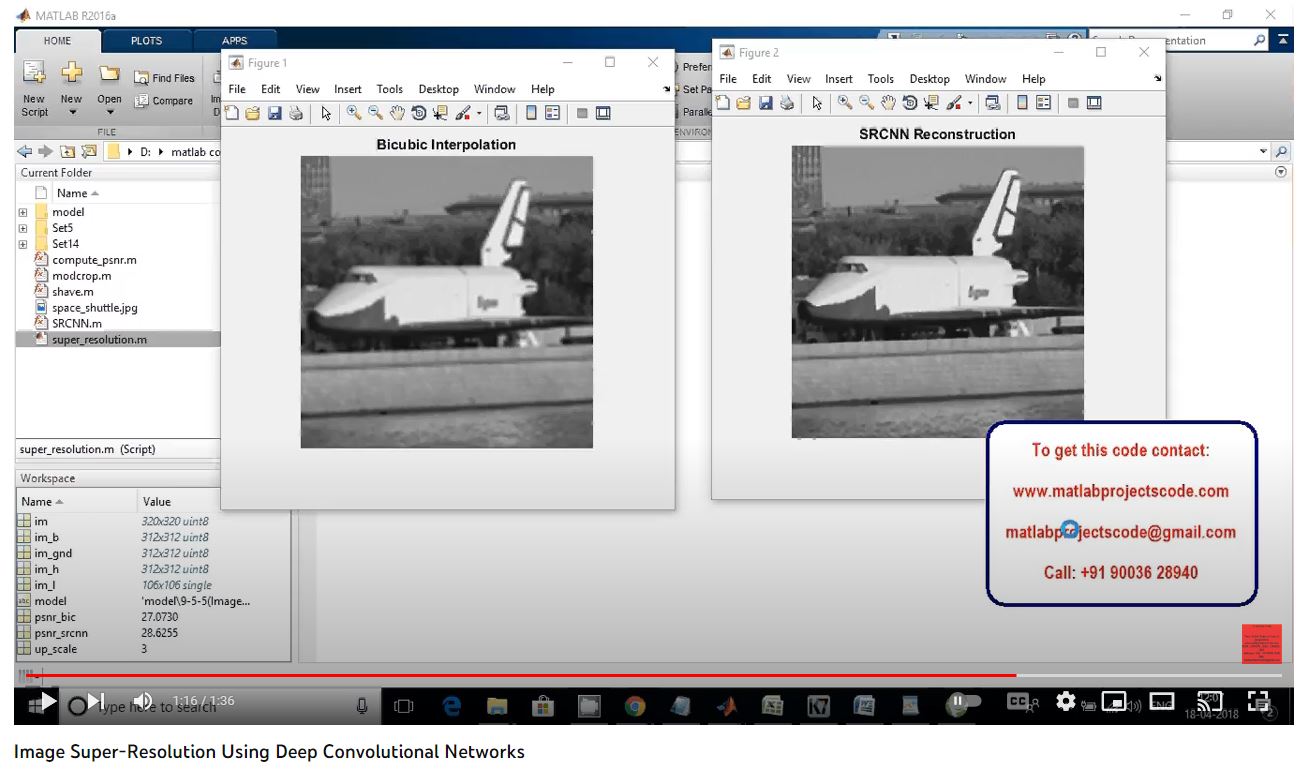
Task: Expand the model folder in Current Folder
Action: pyautogui.click(x=23, y=212)
